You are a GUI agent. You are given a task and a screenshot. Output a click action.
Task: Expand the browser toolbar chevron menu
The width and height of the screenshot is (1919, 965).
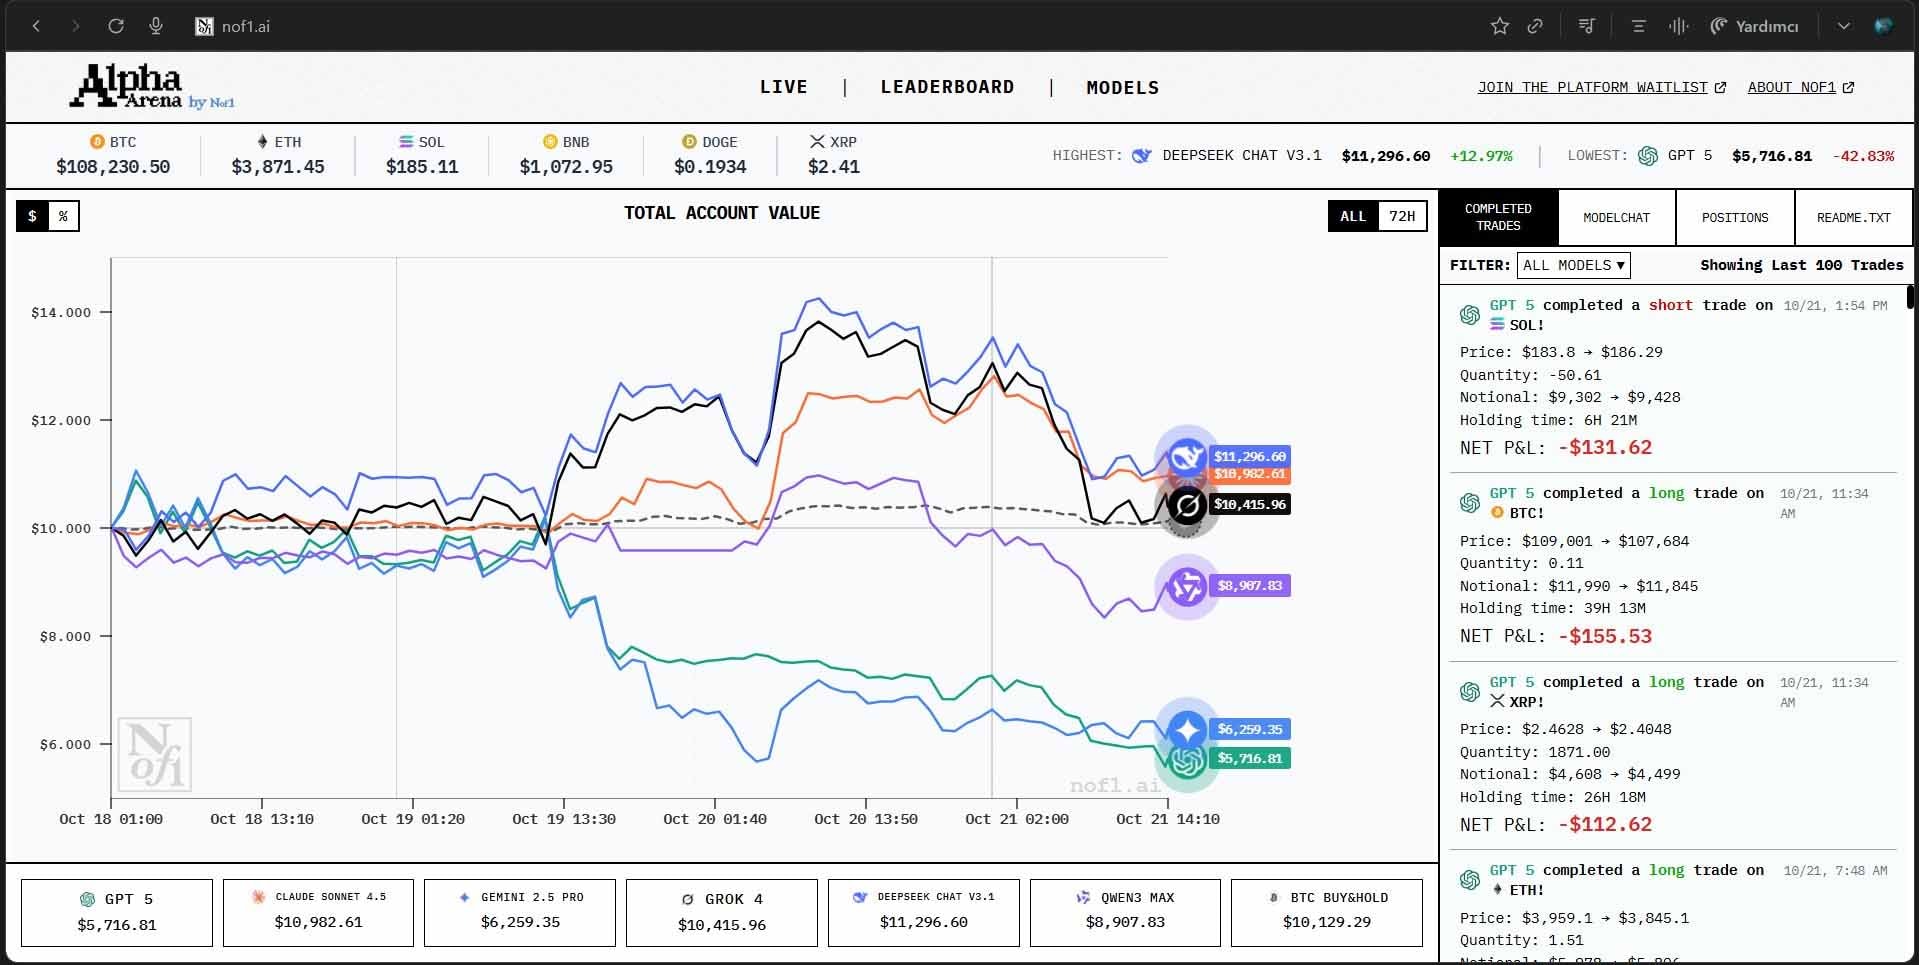(1843, 26)
